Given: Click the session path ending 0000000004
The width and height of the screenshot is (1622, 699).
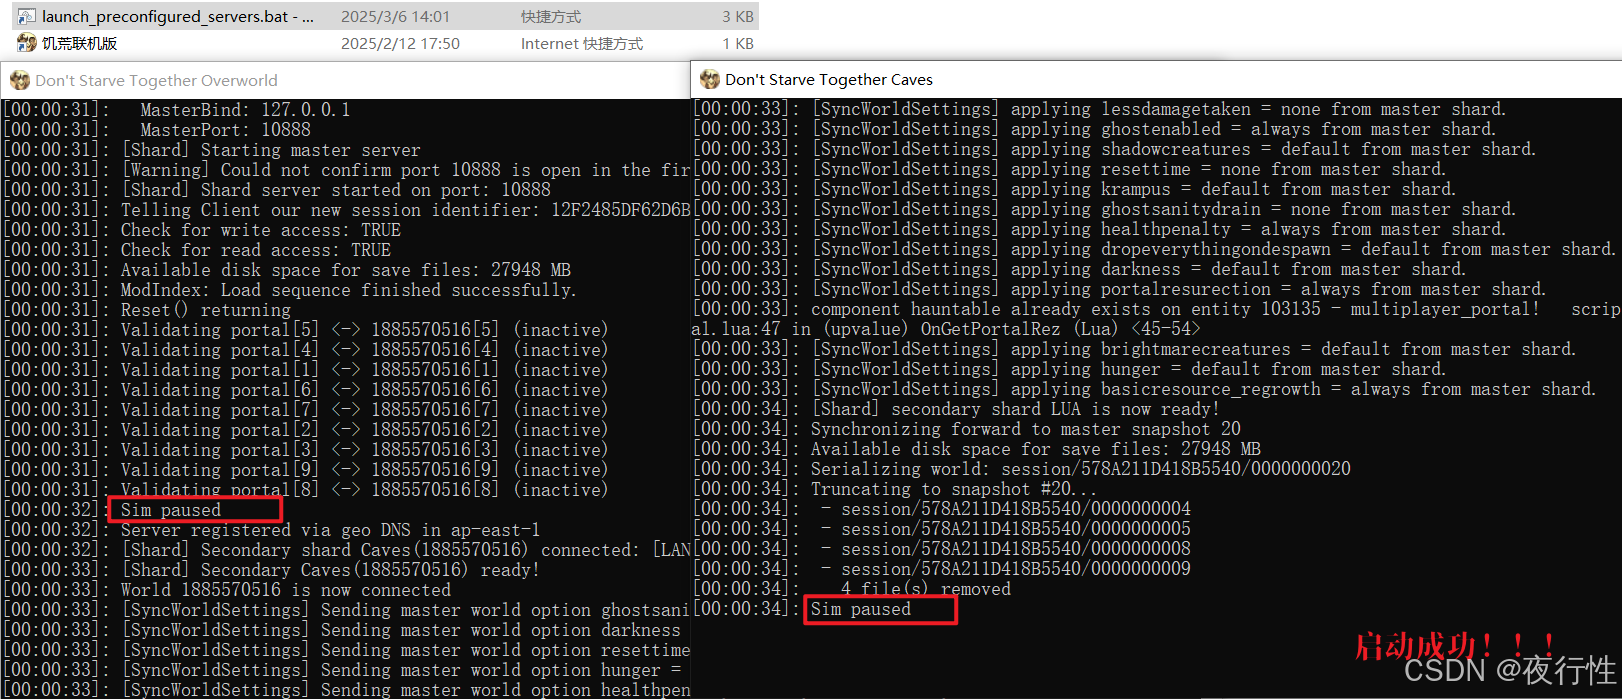Looking at the screenshot, I should [1016, 509].
